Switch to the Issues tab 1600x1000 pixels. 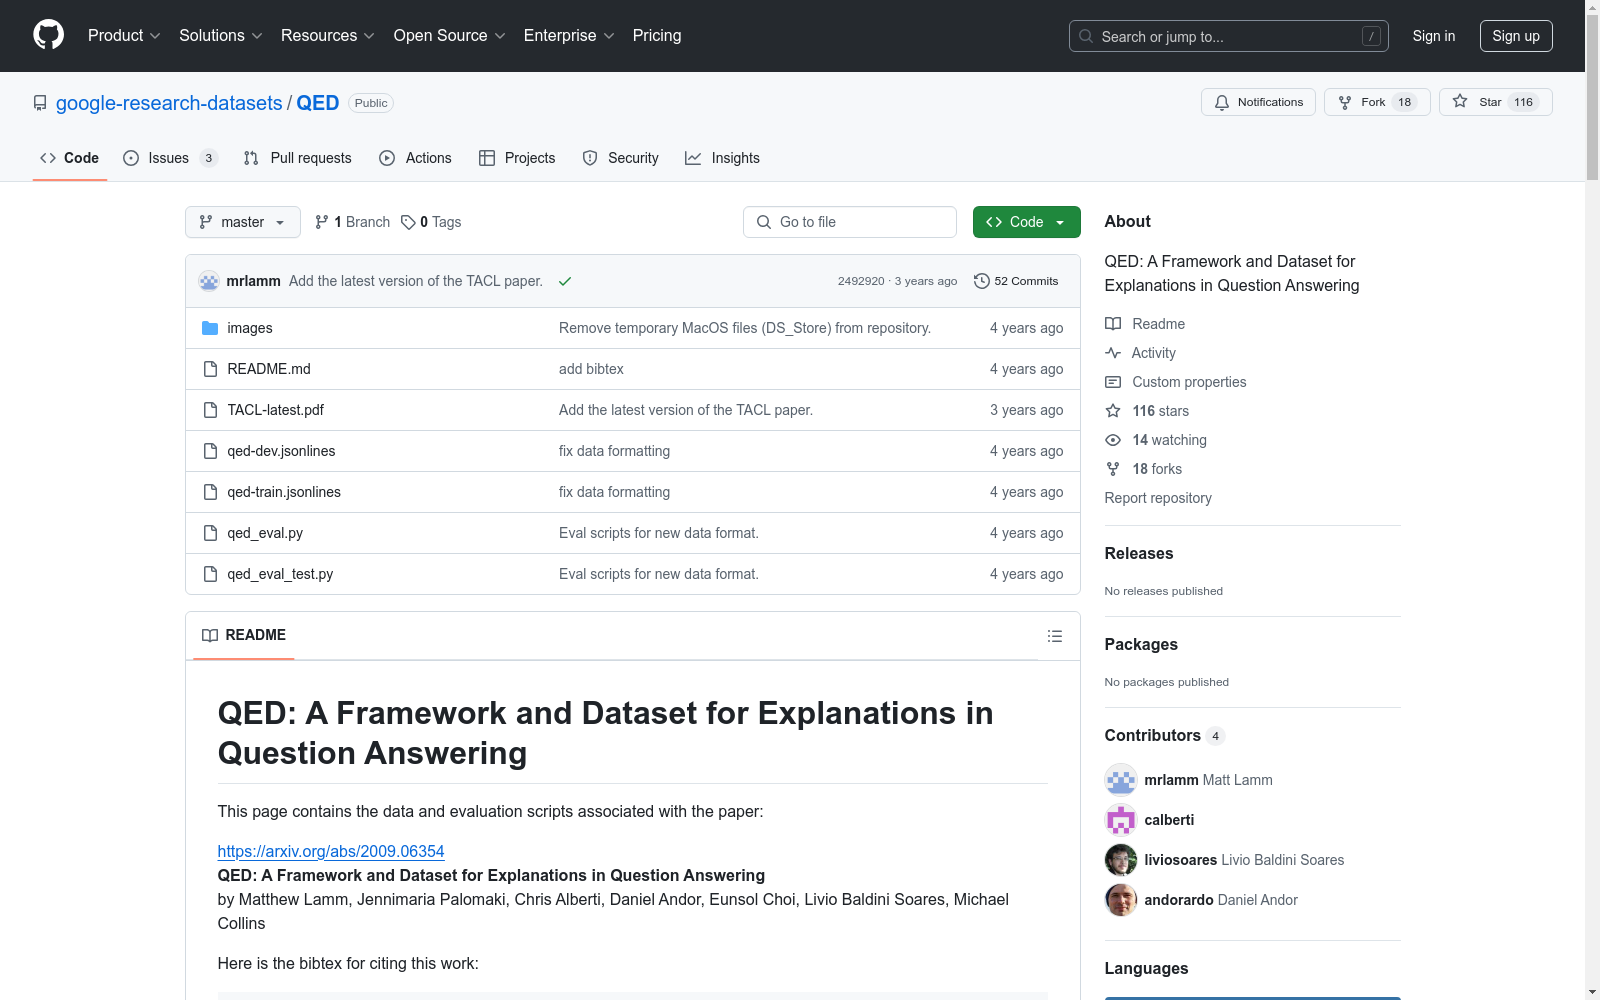coord(170,158)
